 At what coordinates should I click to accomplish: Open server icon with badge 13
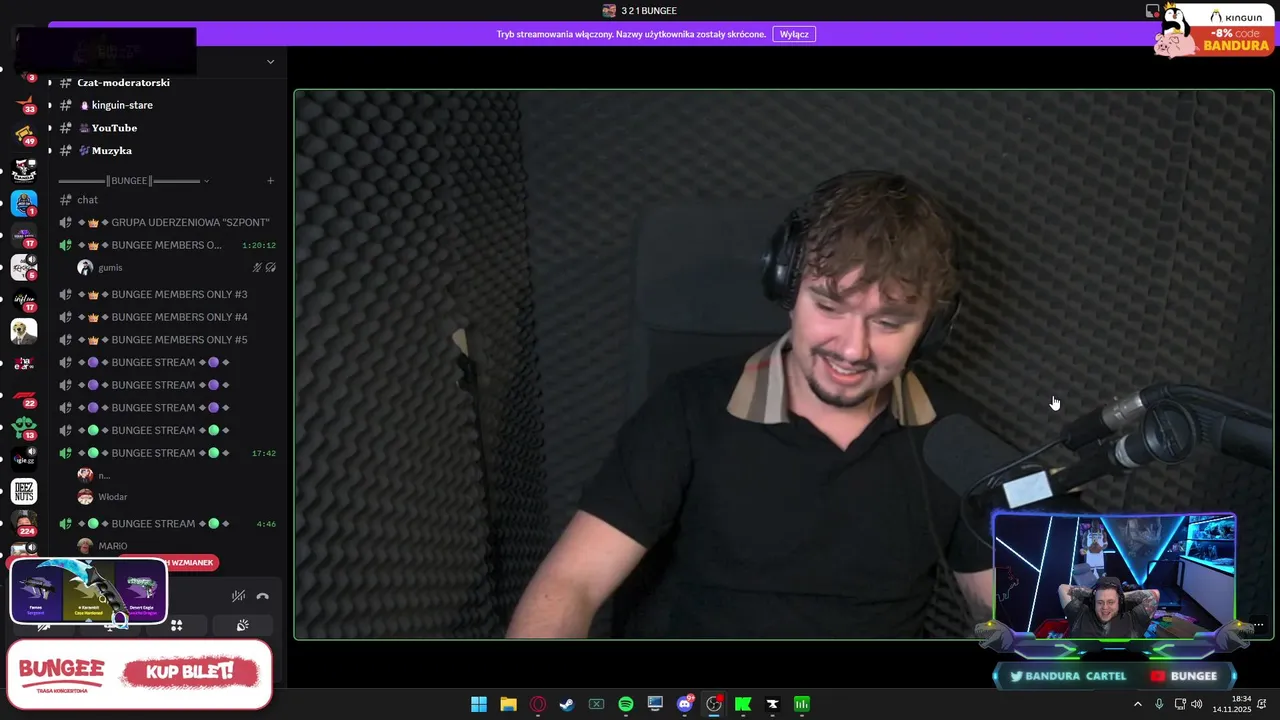pos(24,428)
